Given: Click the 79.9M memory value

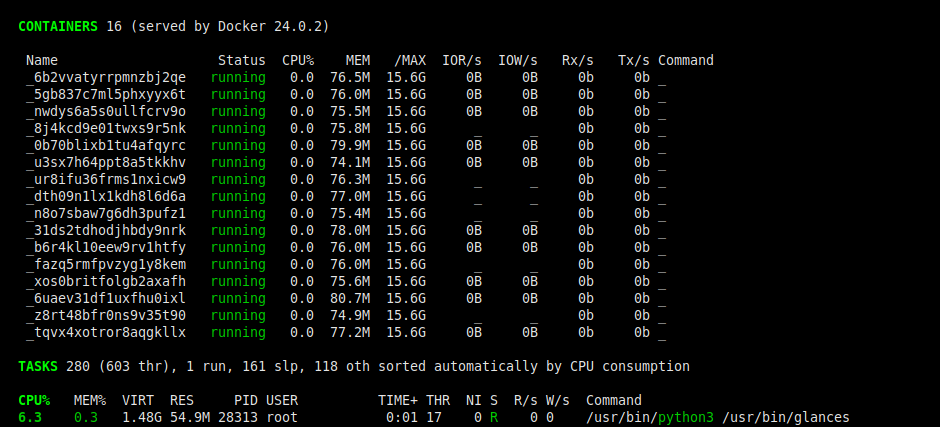Looking at the screenshot, I should click(350, 146).
